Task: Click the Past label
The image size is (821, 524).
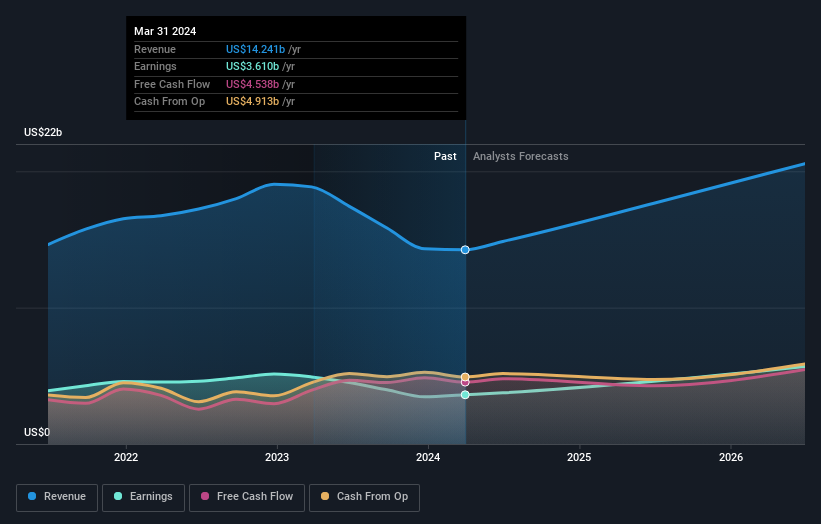Action: 445,157
